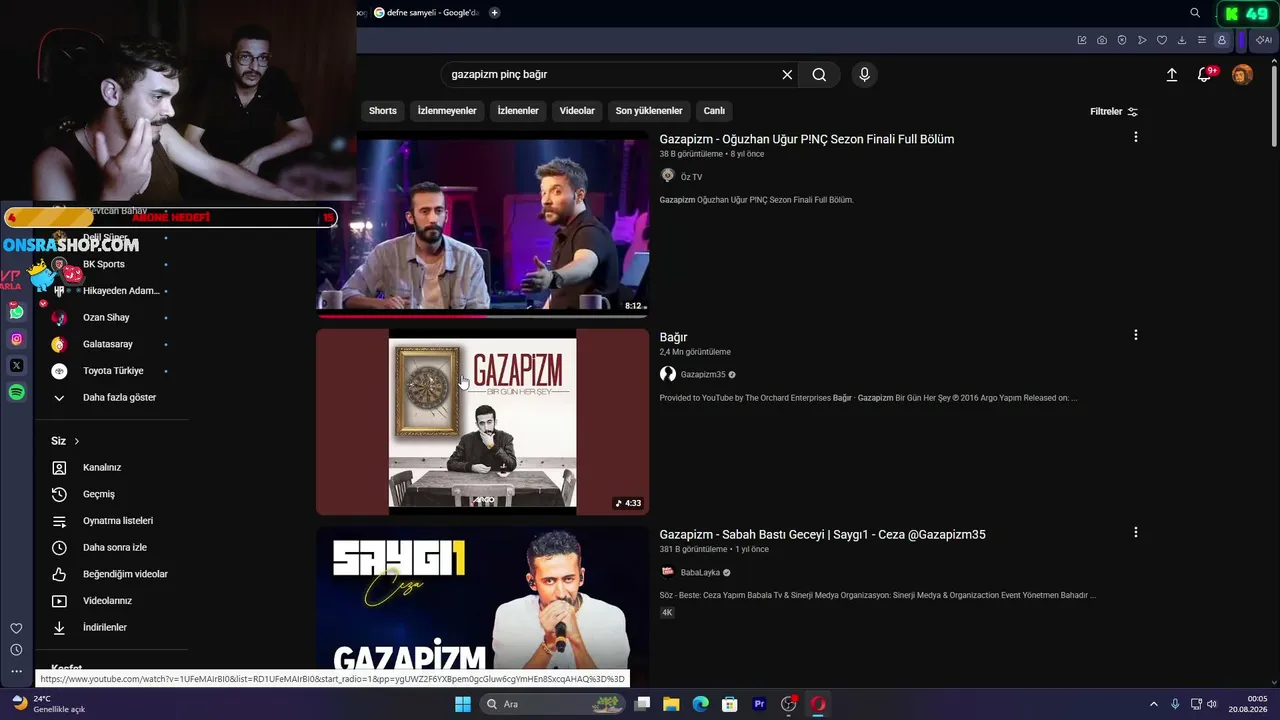Open more options for Sabah Bastı Geceyi video

click(x=1135, y=533)
